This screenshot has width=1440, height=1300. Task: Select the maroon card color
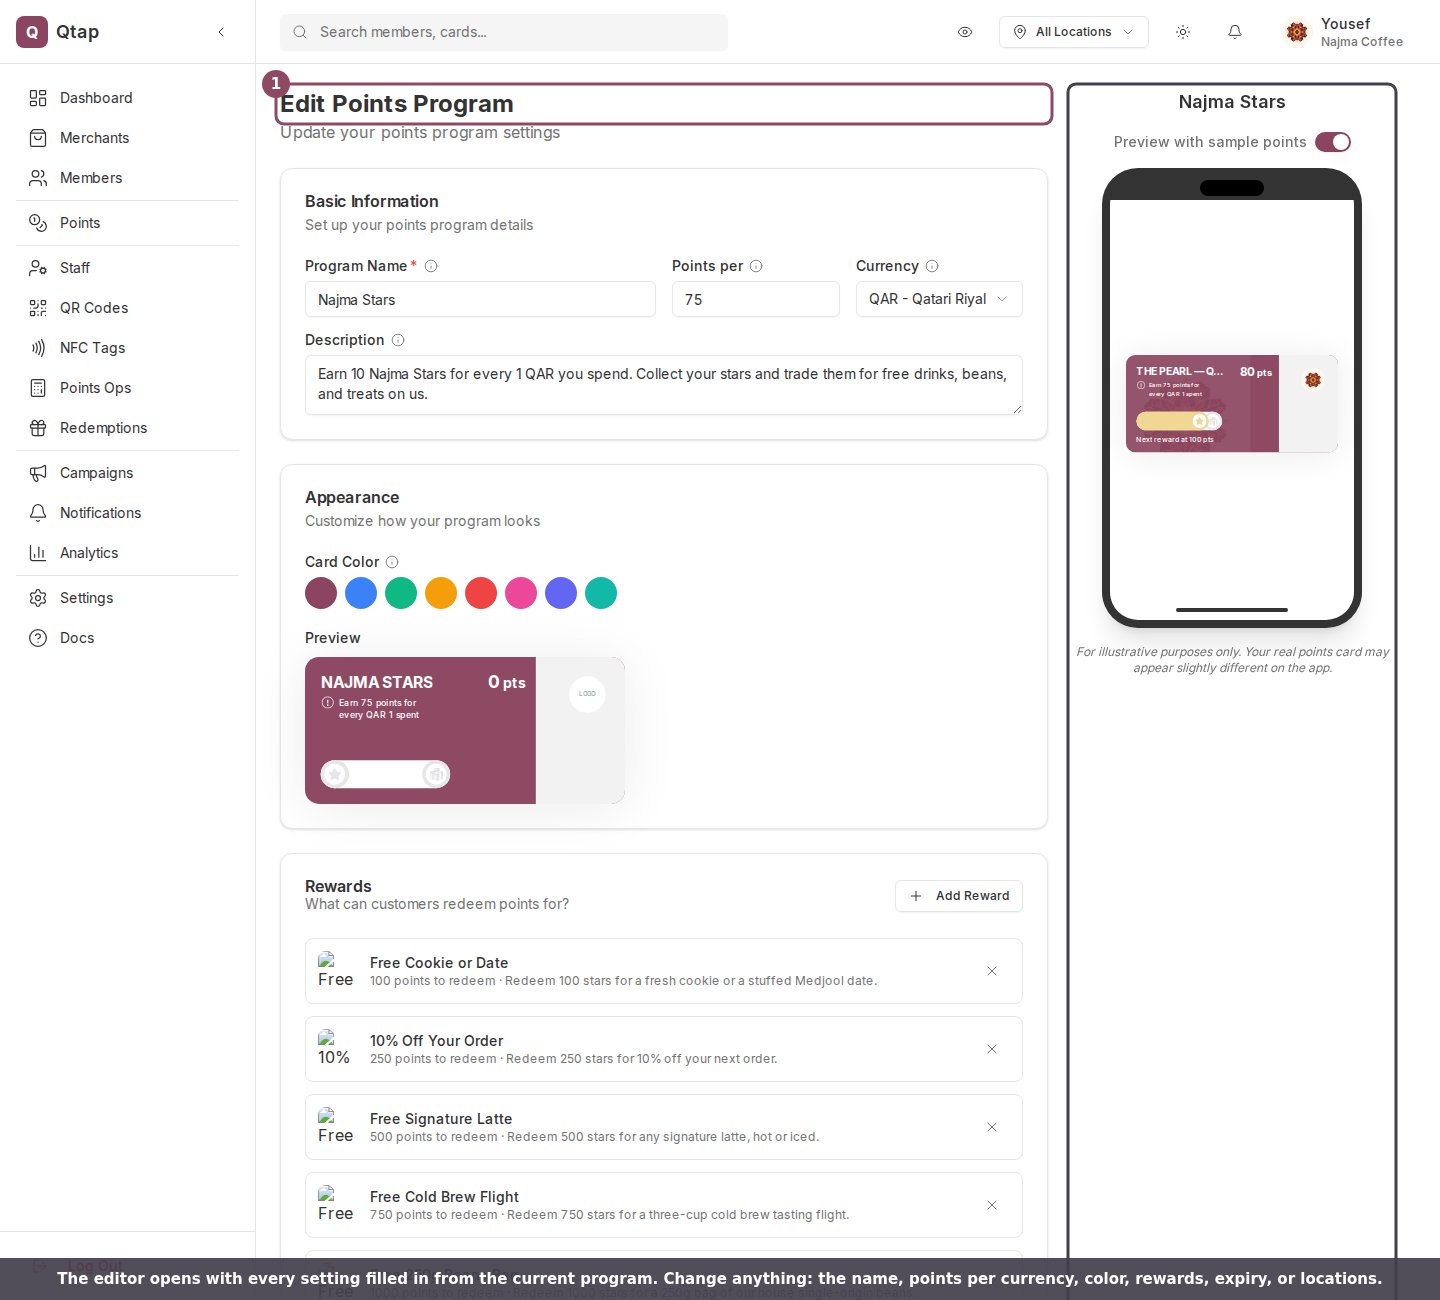(x=321, y=593)
